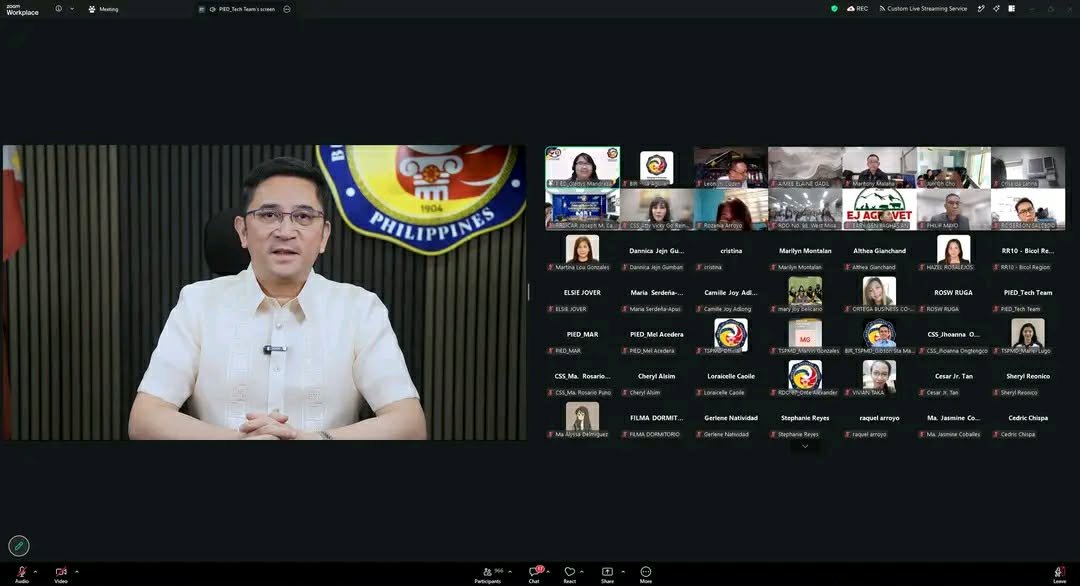The width and height of the screenshot is (1080, 586).
Task: Turn on the camera with the Video button
Action: tap(61, 574)
